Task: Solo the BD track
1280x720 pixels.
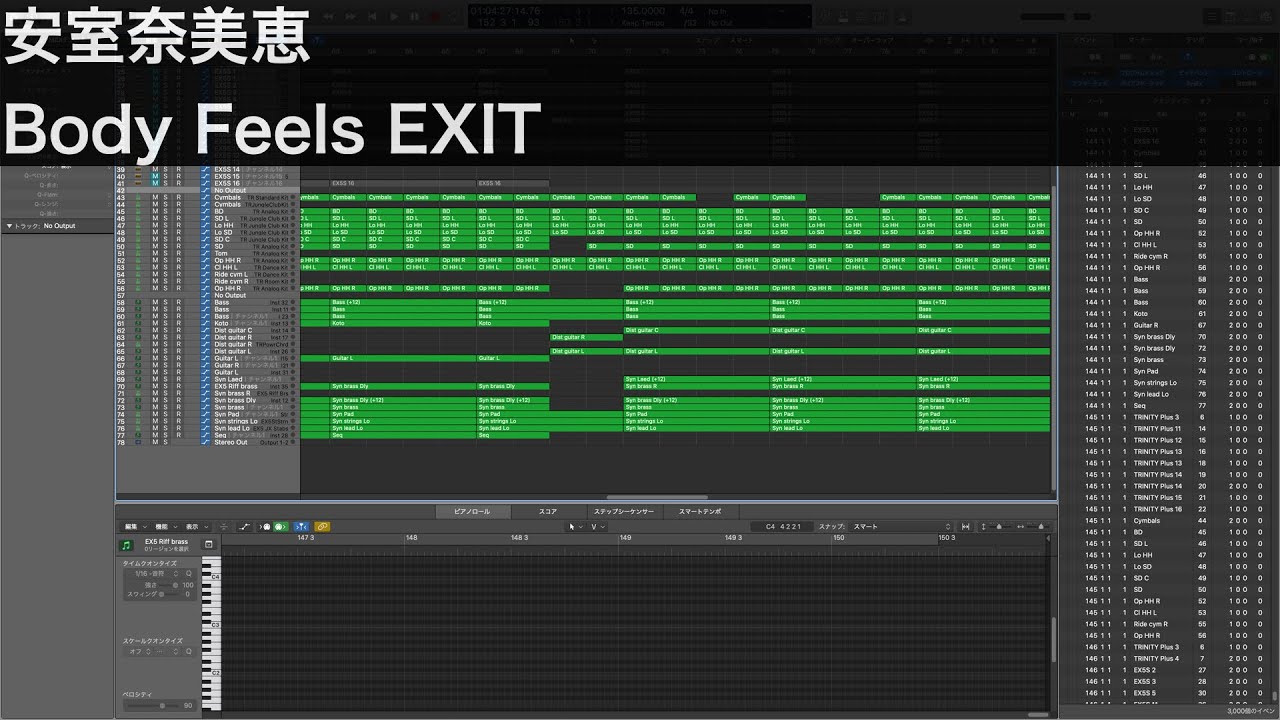Action: pyautogui.click(x=166, y=211)
